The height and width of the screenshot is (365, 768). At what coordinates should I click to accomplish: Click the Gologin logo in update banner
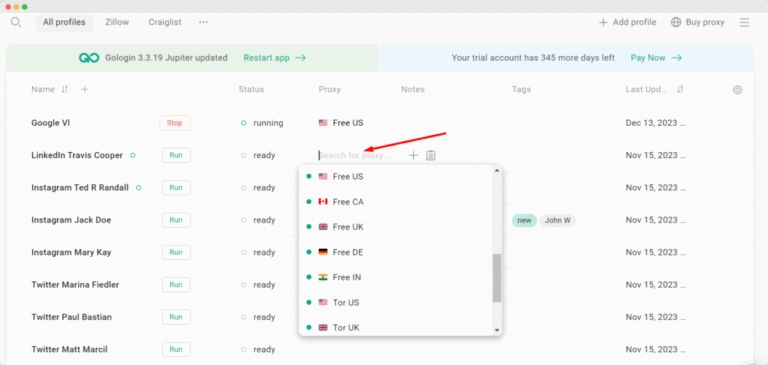[89, 58]
